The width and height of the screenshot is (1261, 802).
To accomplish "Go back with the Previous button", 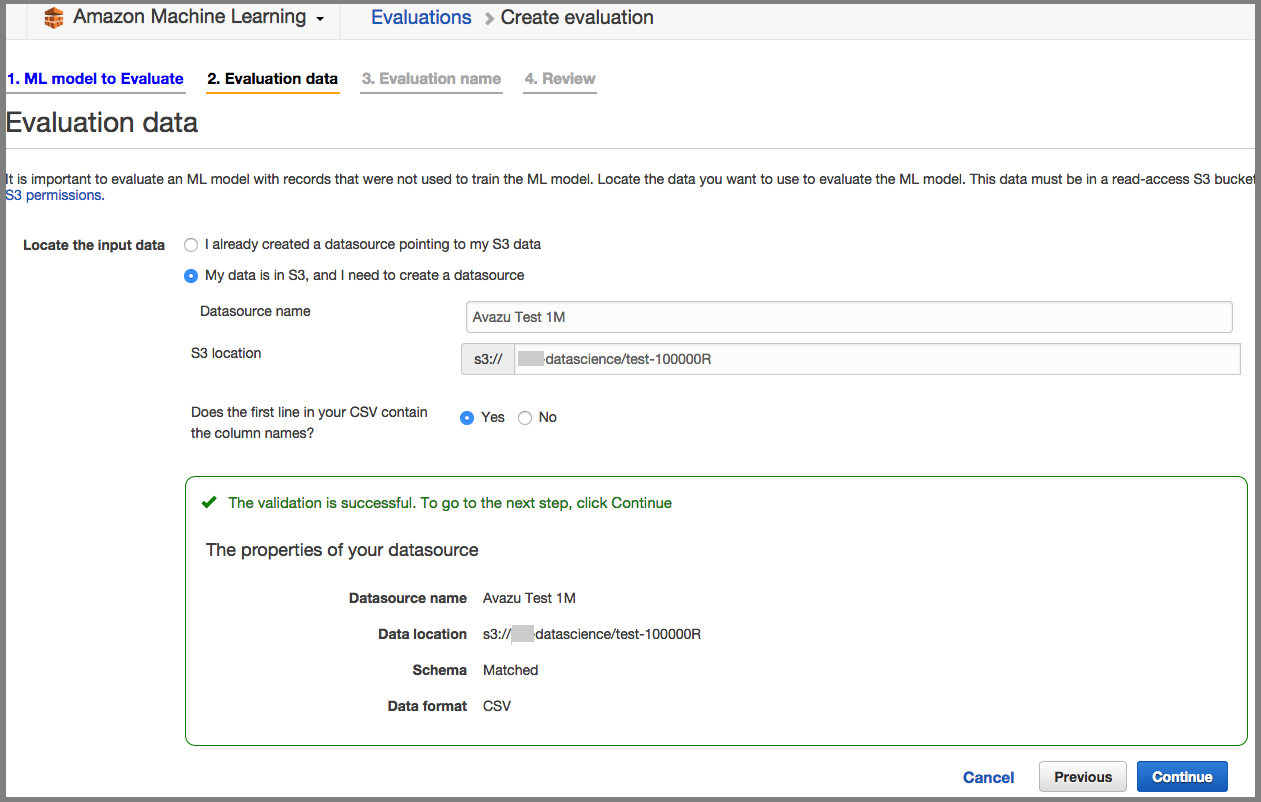I will [1083, 777].
